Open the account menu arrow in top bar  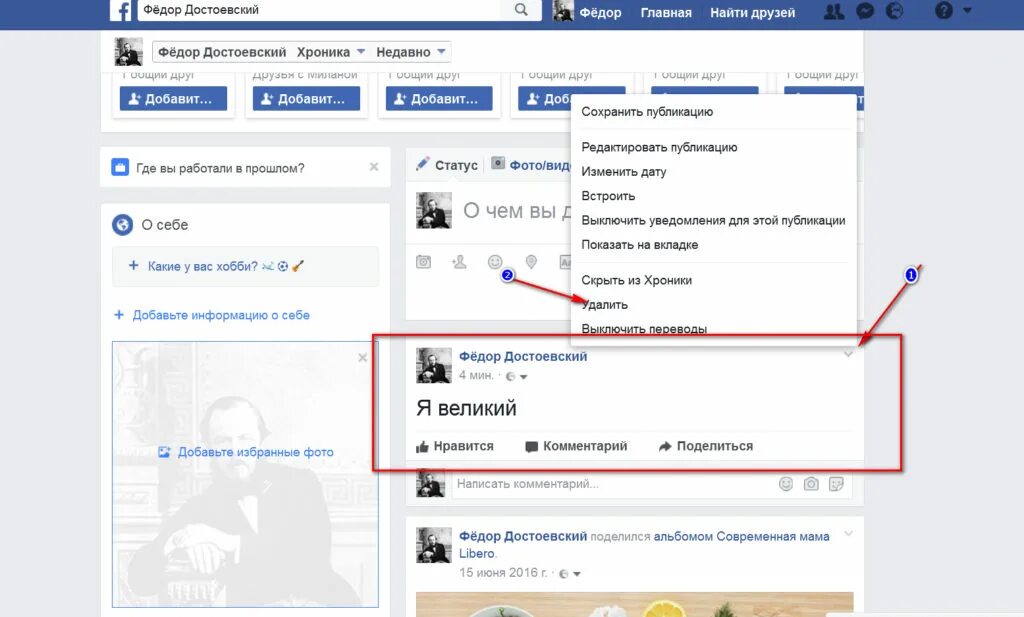(x=967, y=10)
